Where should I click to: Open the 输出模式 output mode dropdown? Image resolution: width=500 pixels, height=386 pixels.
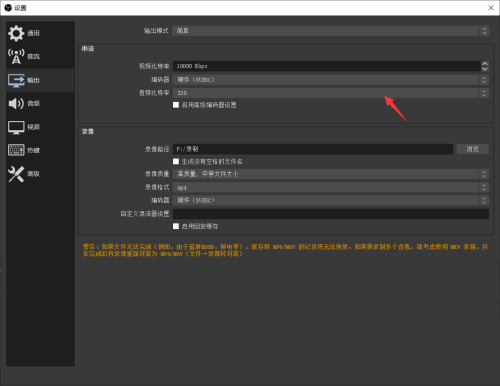coord(330,31)
